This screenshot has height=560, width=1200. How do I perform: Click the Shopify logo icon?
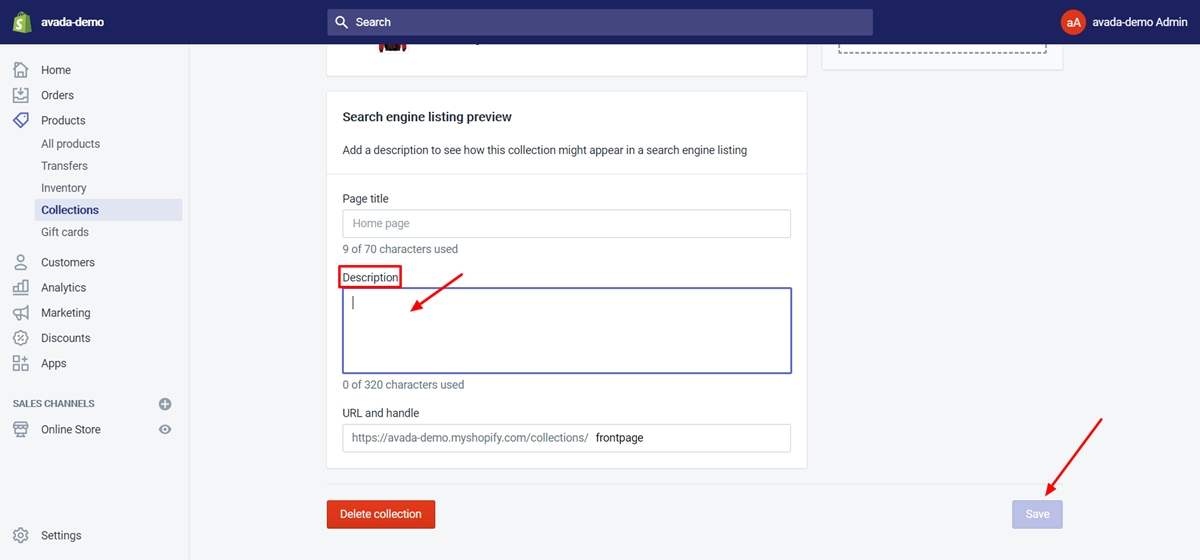click(21, 22)
